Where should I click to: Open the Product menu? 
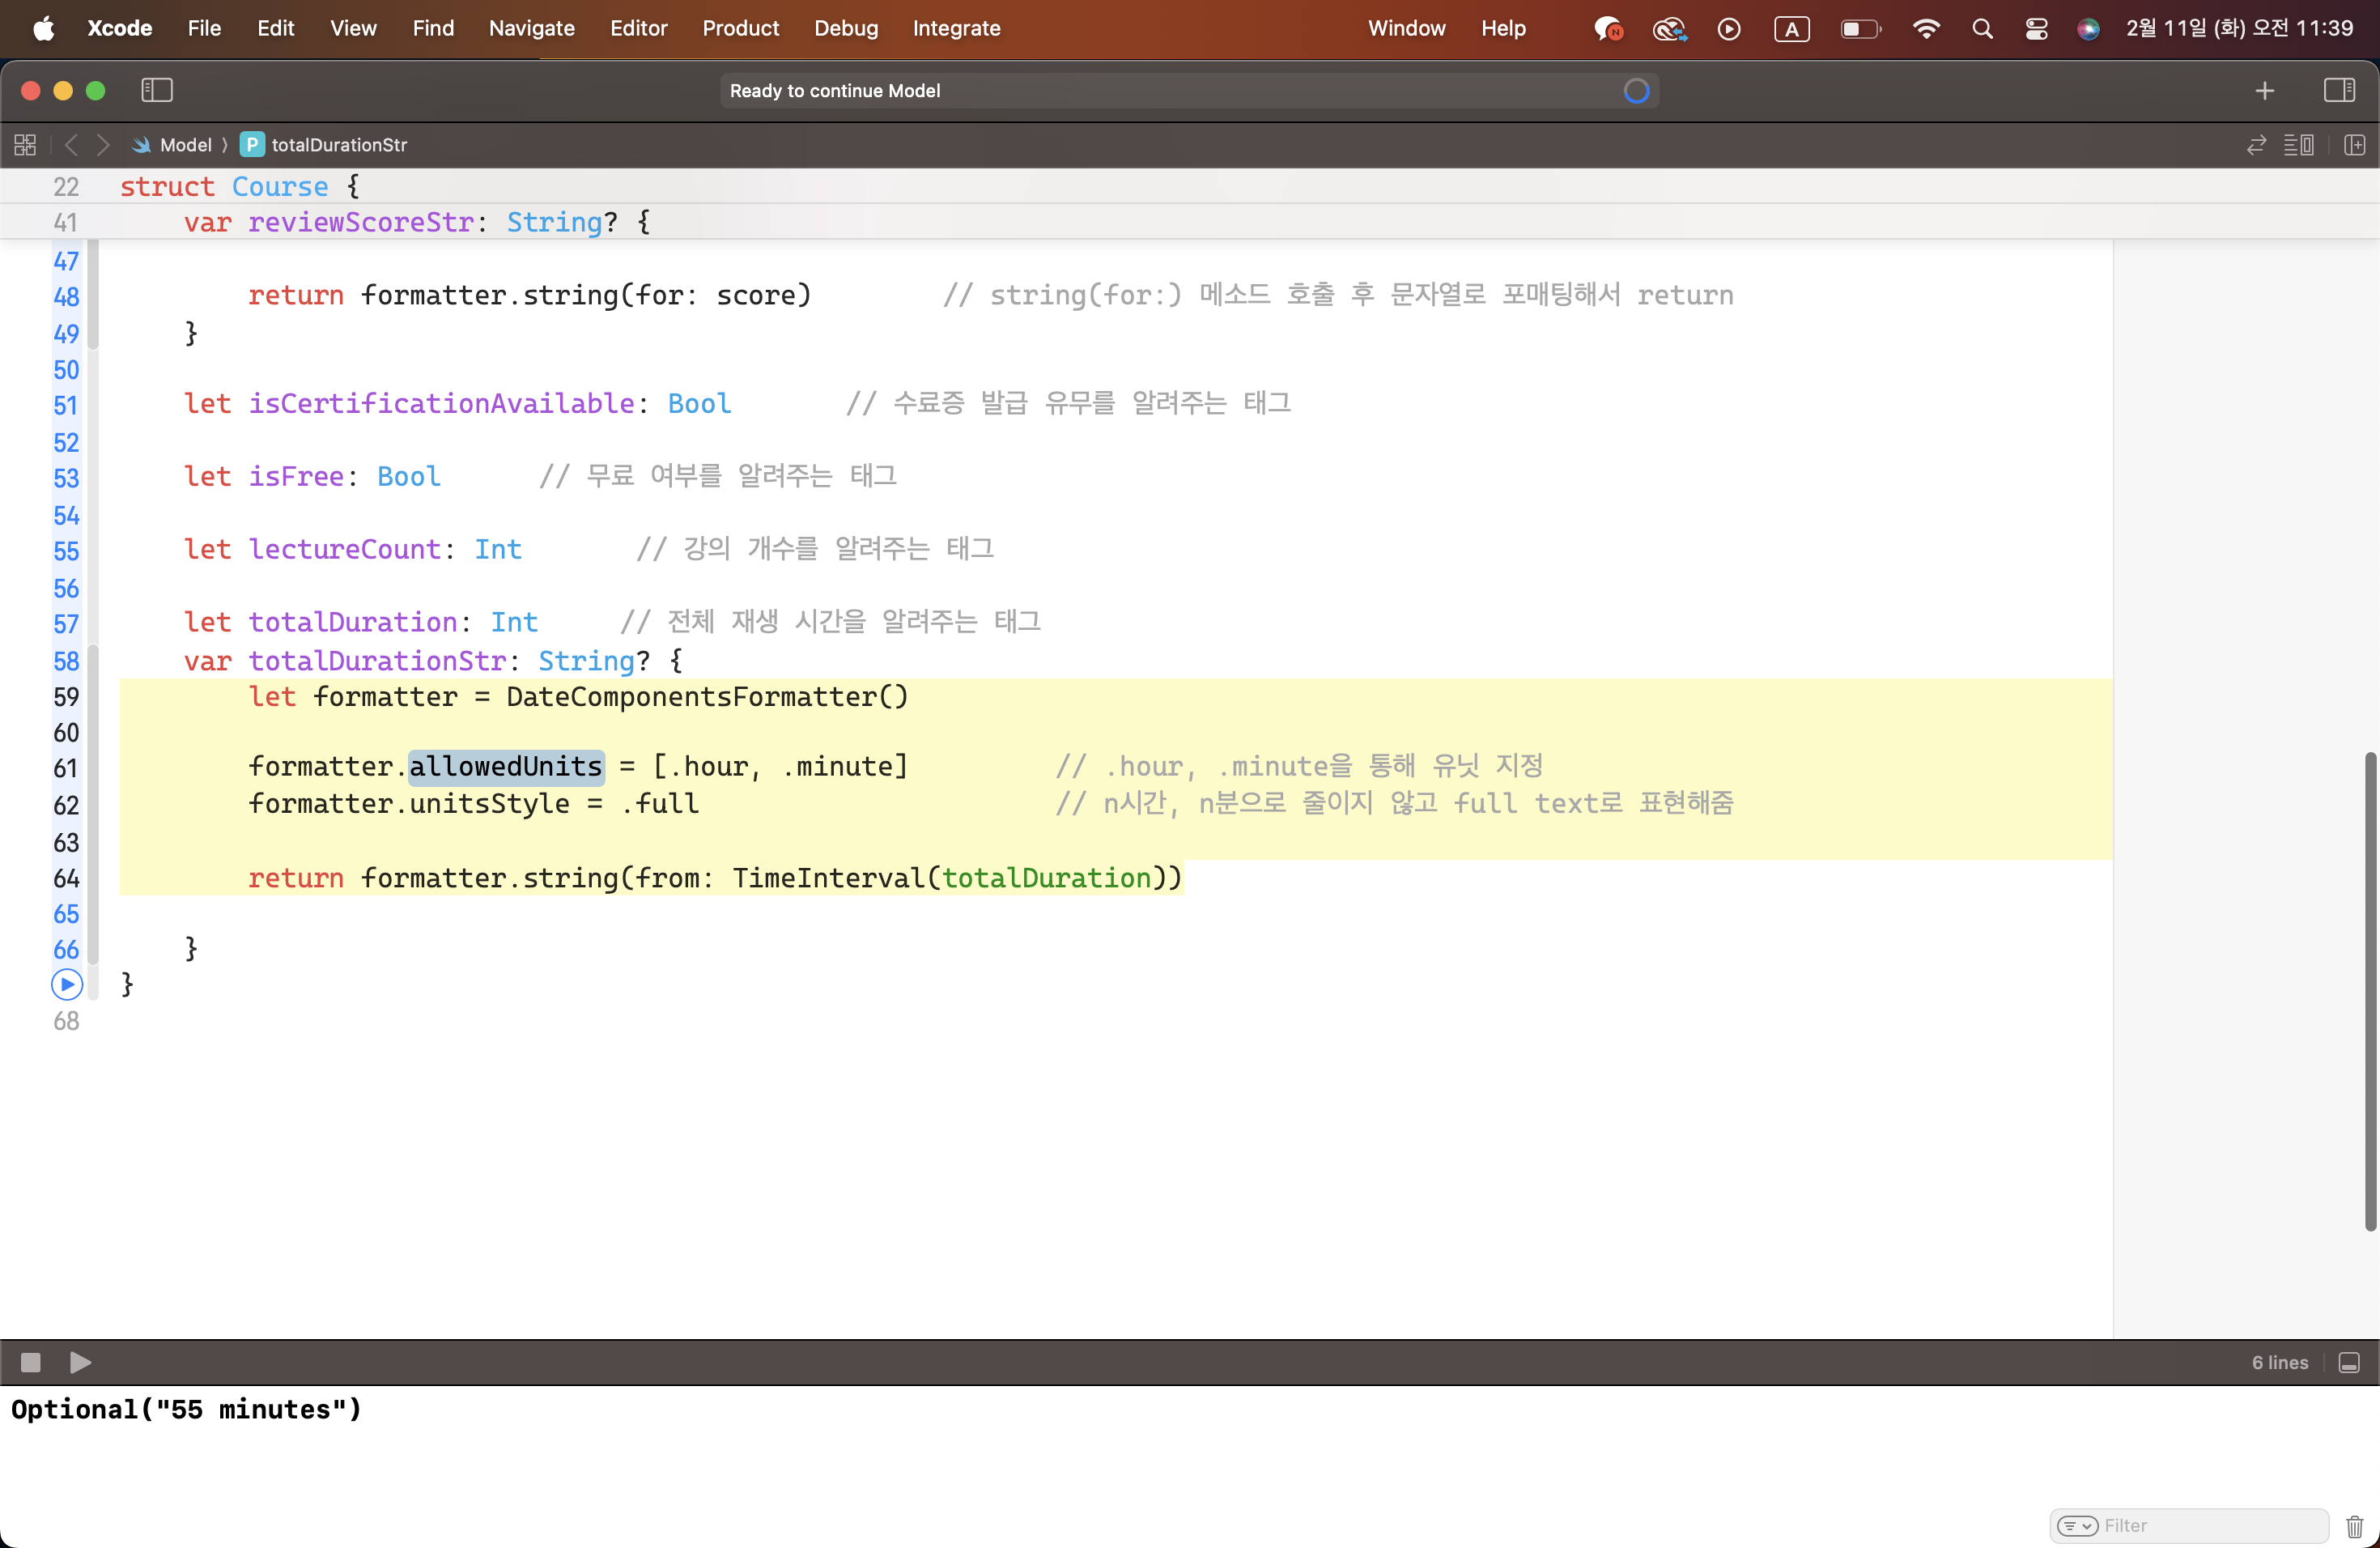pos(740,28)
